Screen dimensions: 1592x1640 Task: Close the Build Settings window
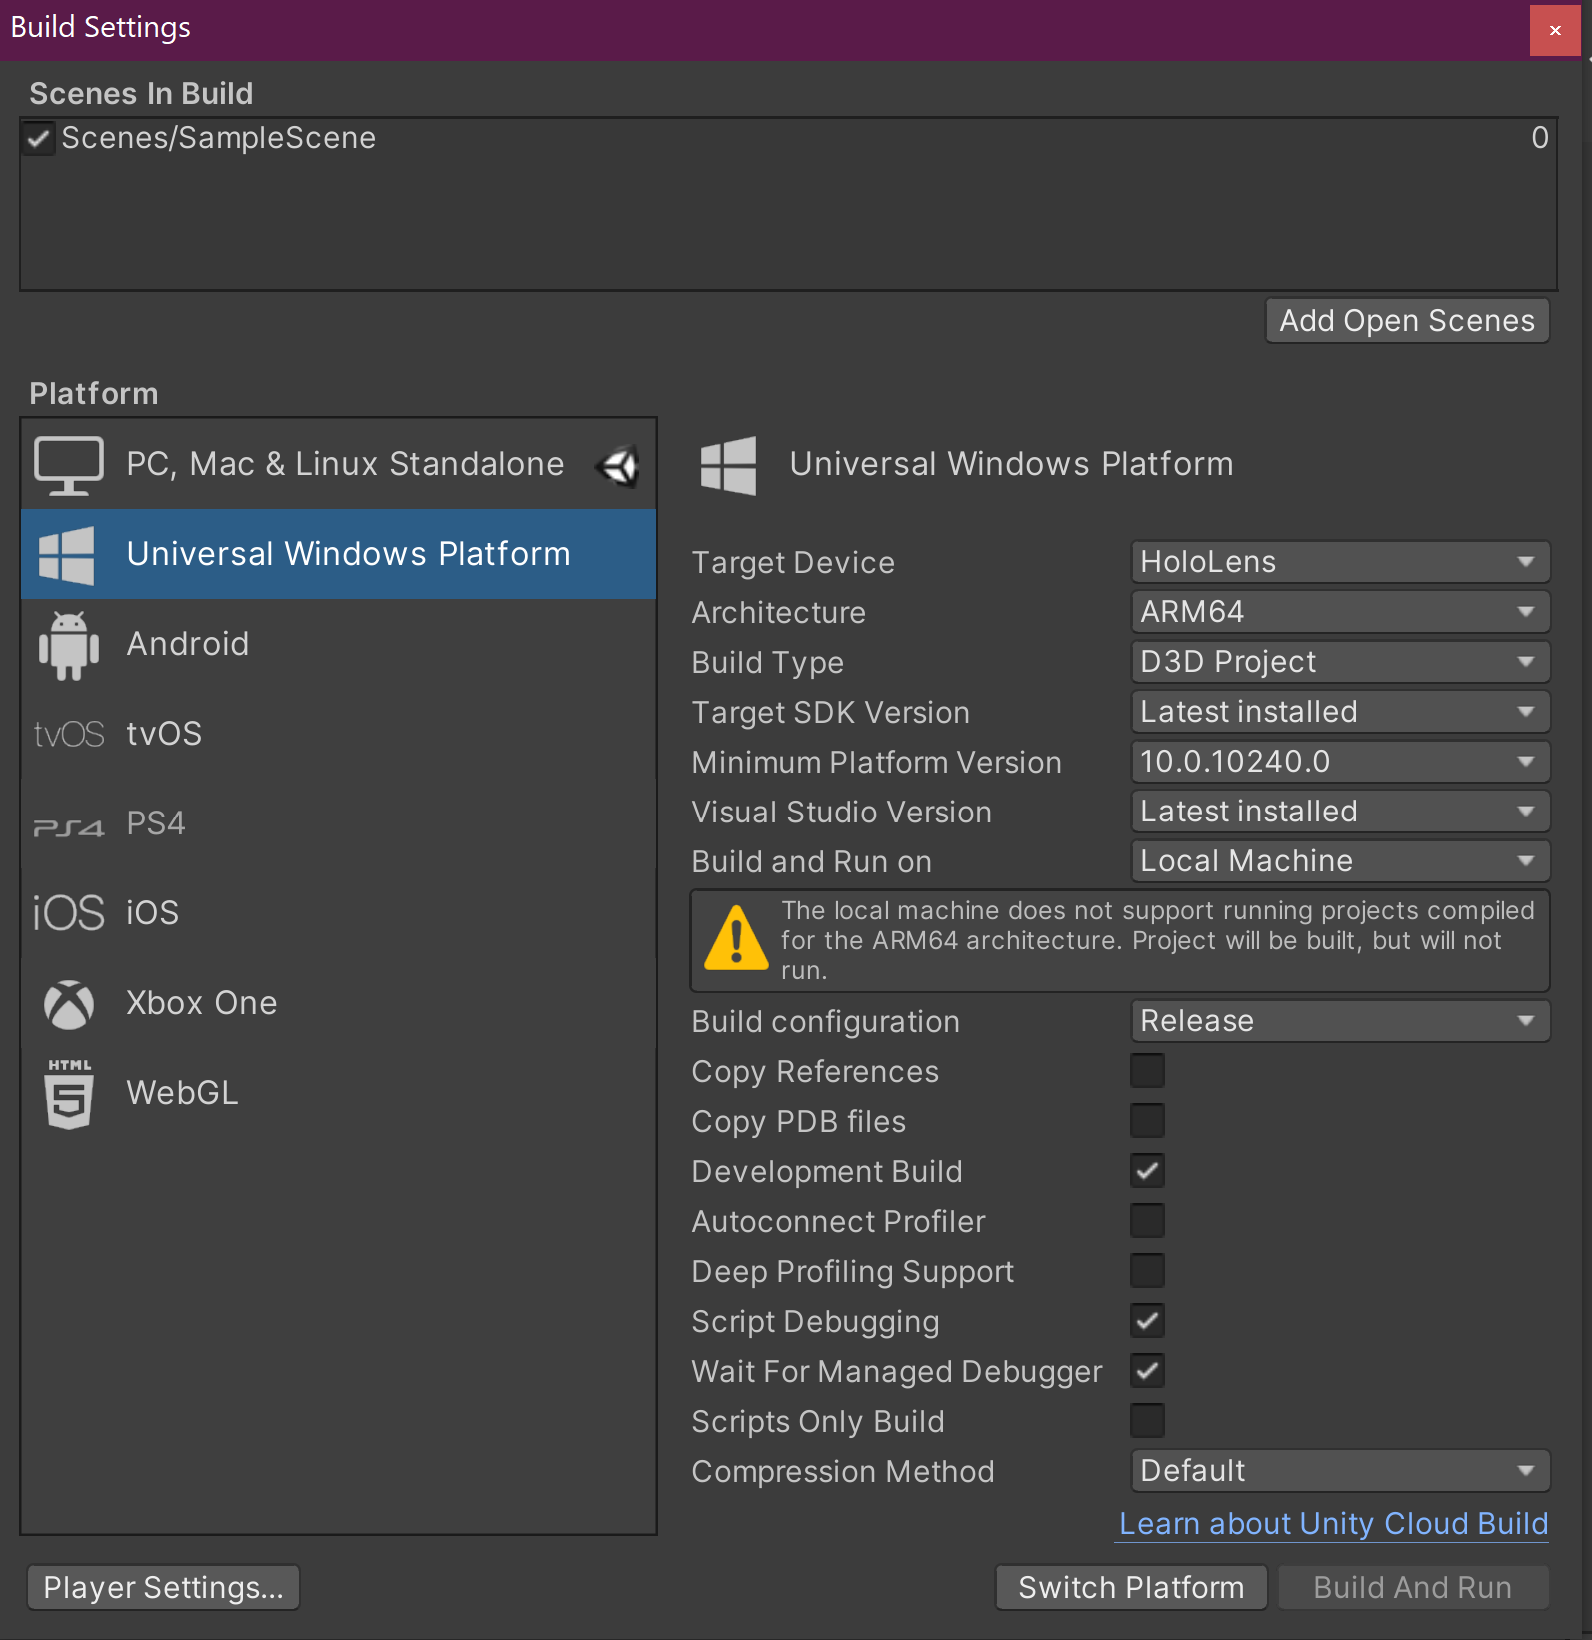(x=1555, y=30)
